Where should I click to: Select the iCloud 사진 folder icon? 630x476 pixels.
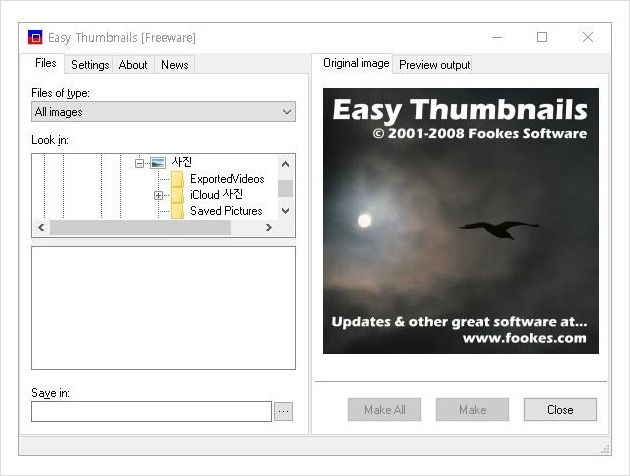coord(177,195)
